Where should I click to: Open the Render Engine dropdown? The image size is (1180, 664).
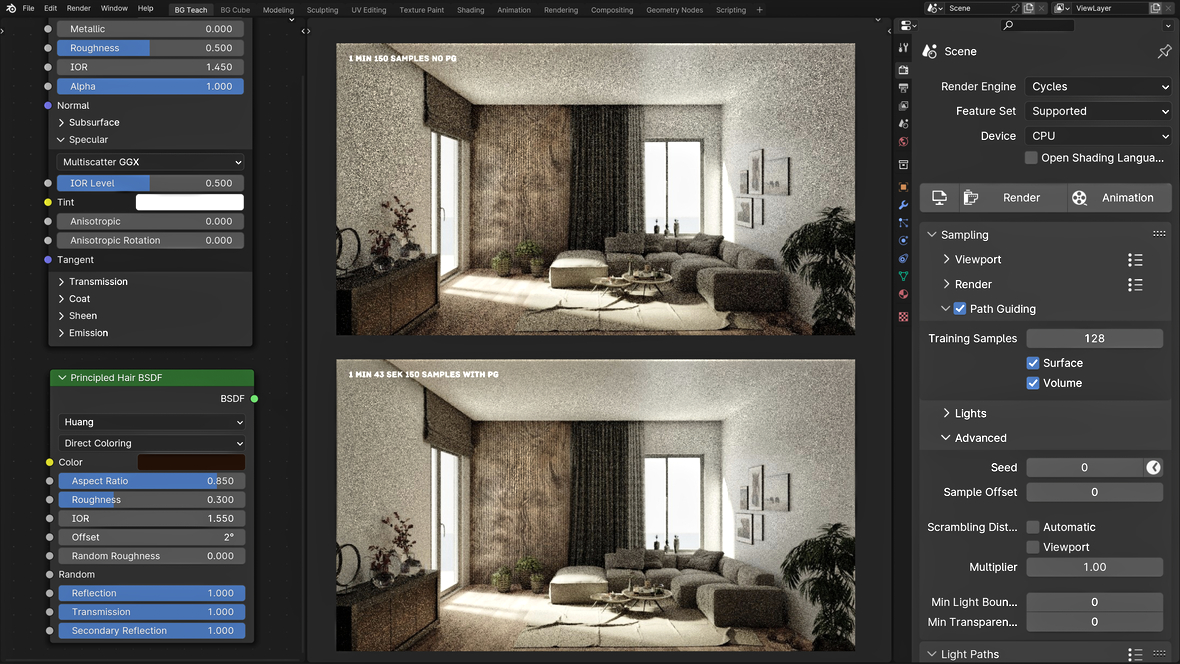tap(1099, 87)
